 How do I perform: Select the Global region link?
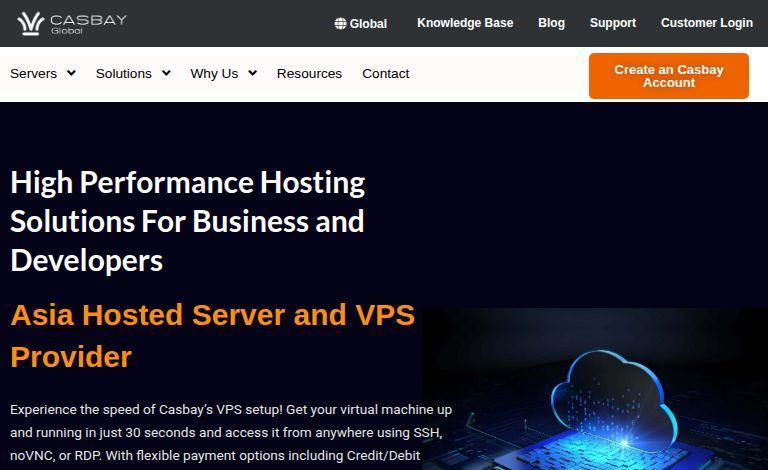point(361,24)
